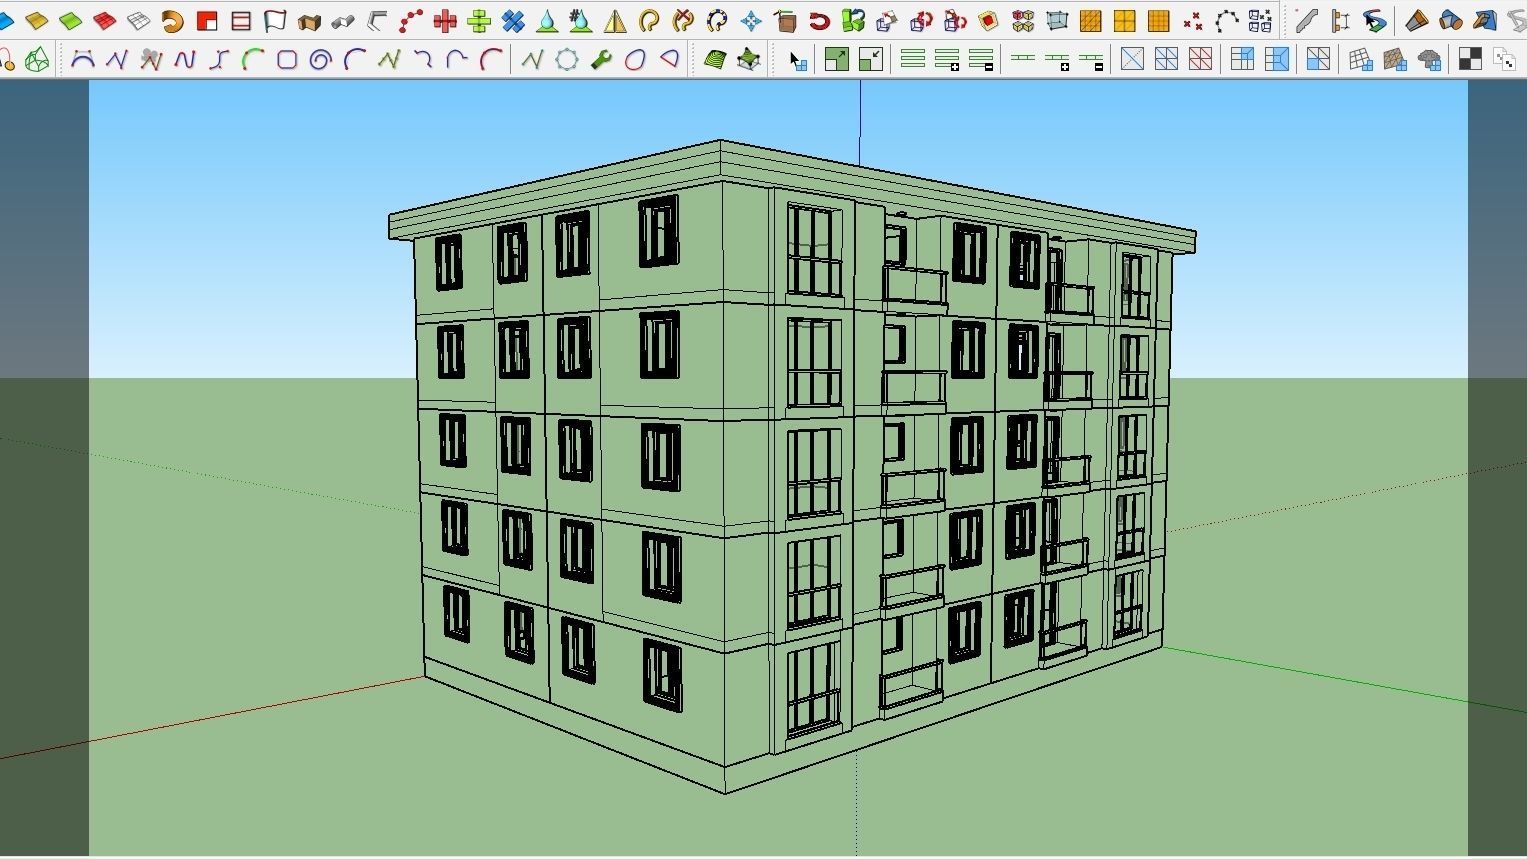
Task: Select the red dotted path icon
Action: [x=411, y=21]
